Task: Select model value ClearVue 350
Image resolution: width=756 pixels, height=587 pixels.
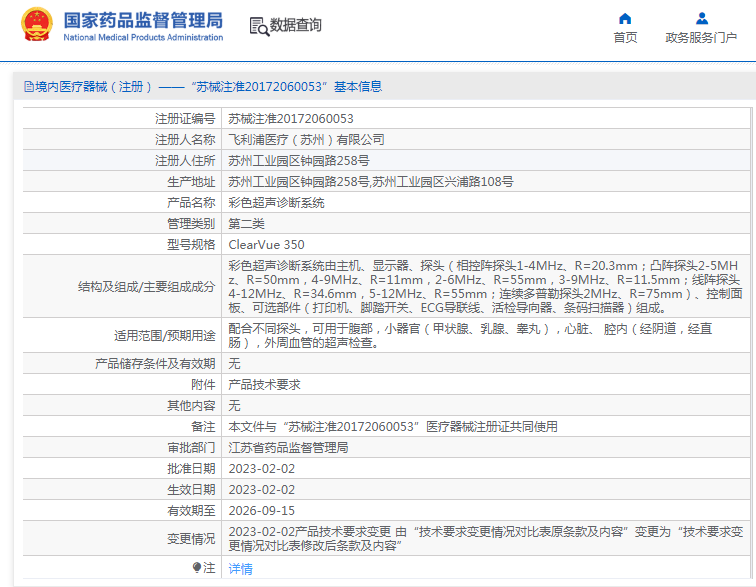Action: [x=266, y=245]
